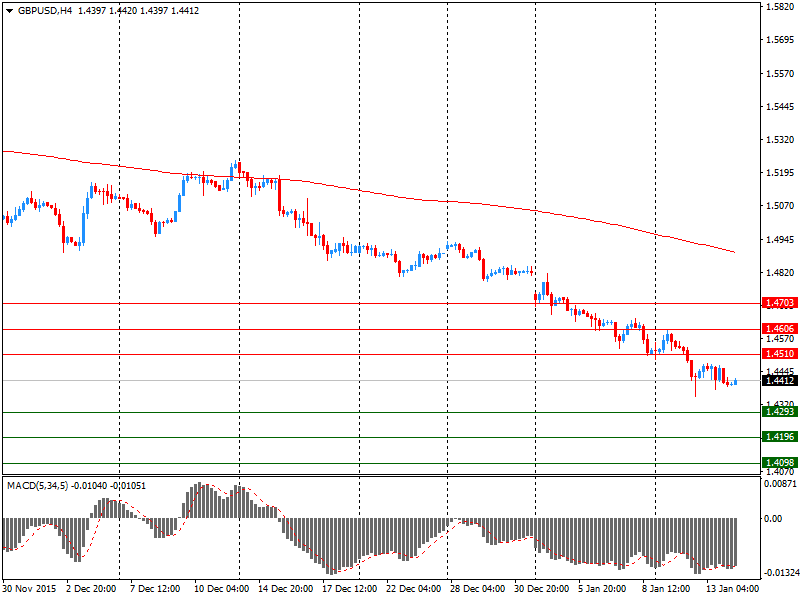This screenshot has width=800, height=600.
Task: Click the 2 Dec 20:00 time label
Action: point(91,589)
